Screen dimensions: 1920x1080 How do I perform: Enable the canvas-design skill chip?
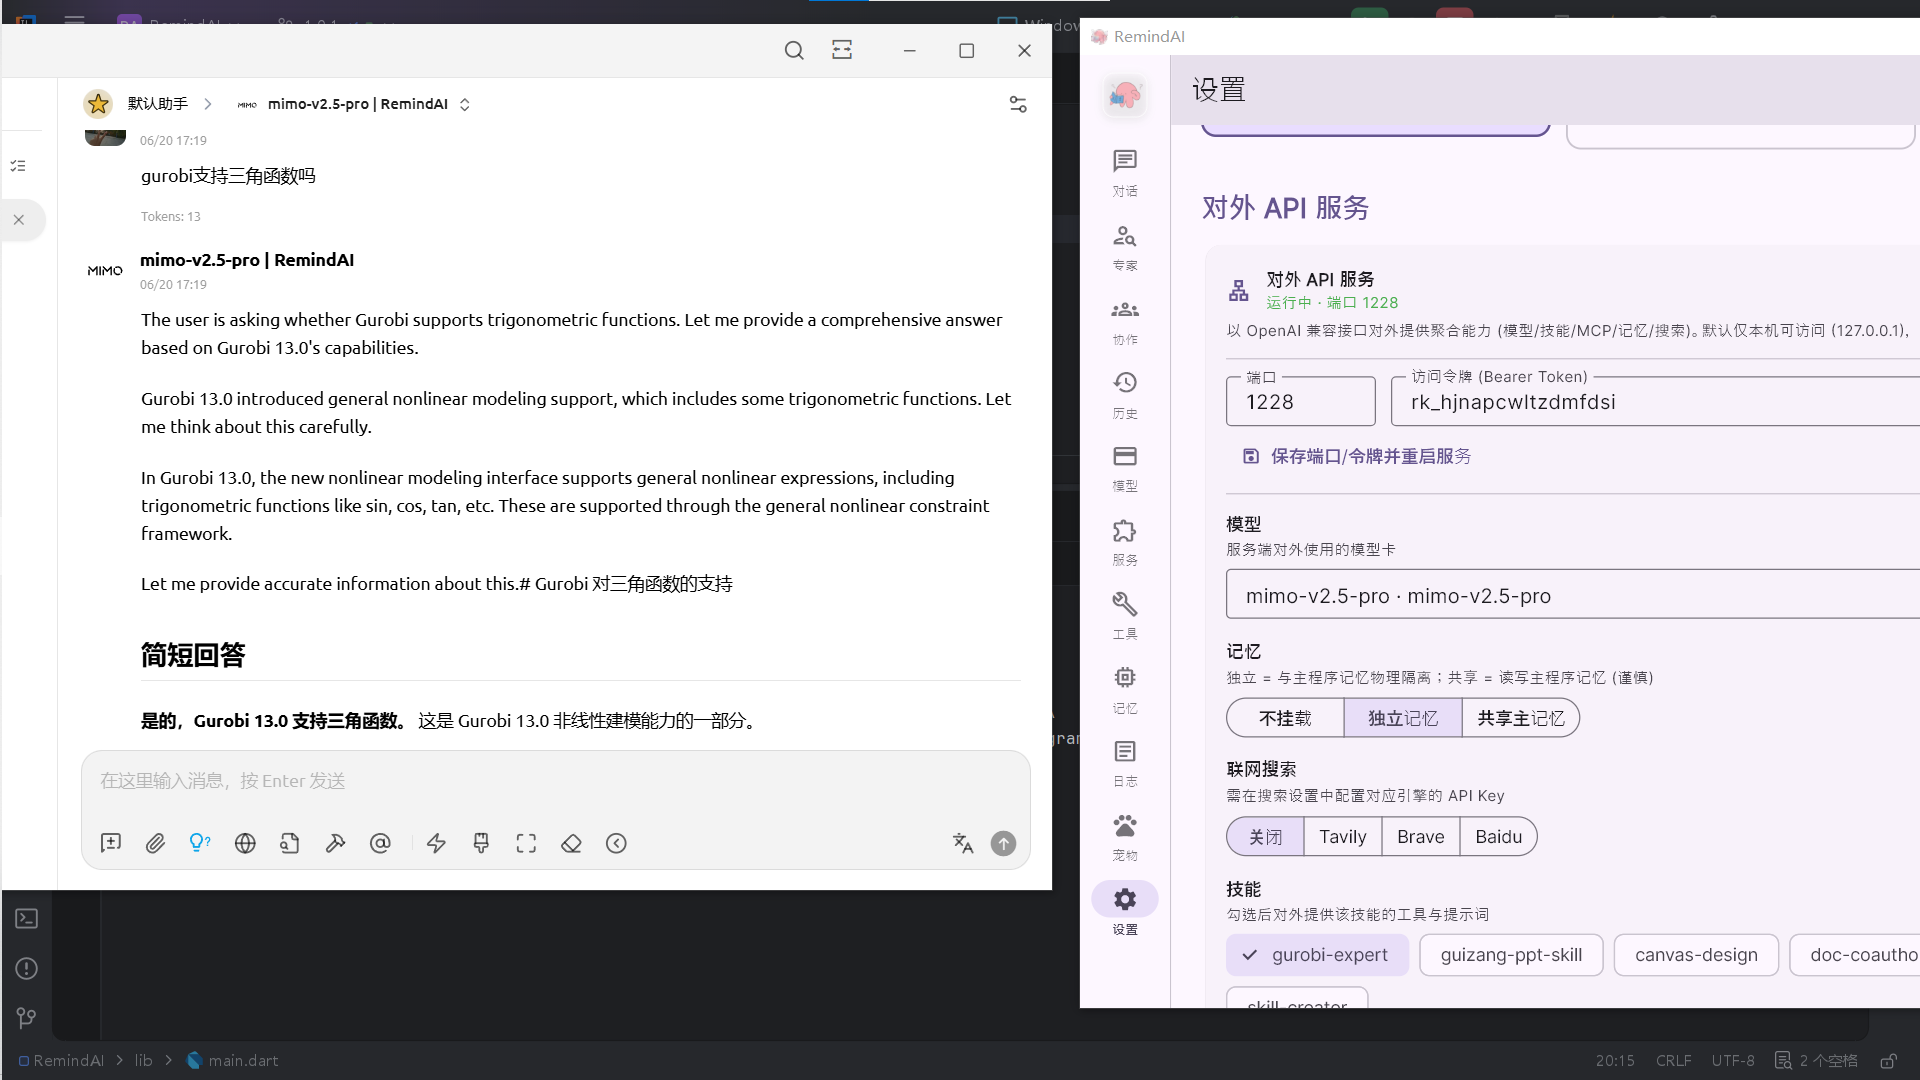pos(1696,955)
